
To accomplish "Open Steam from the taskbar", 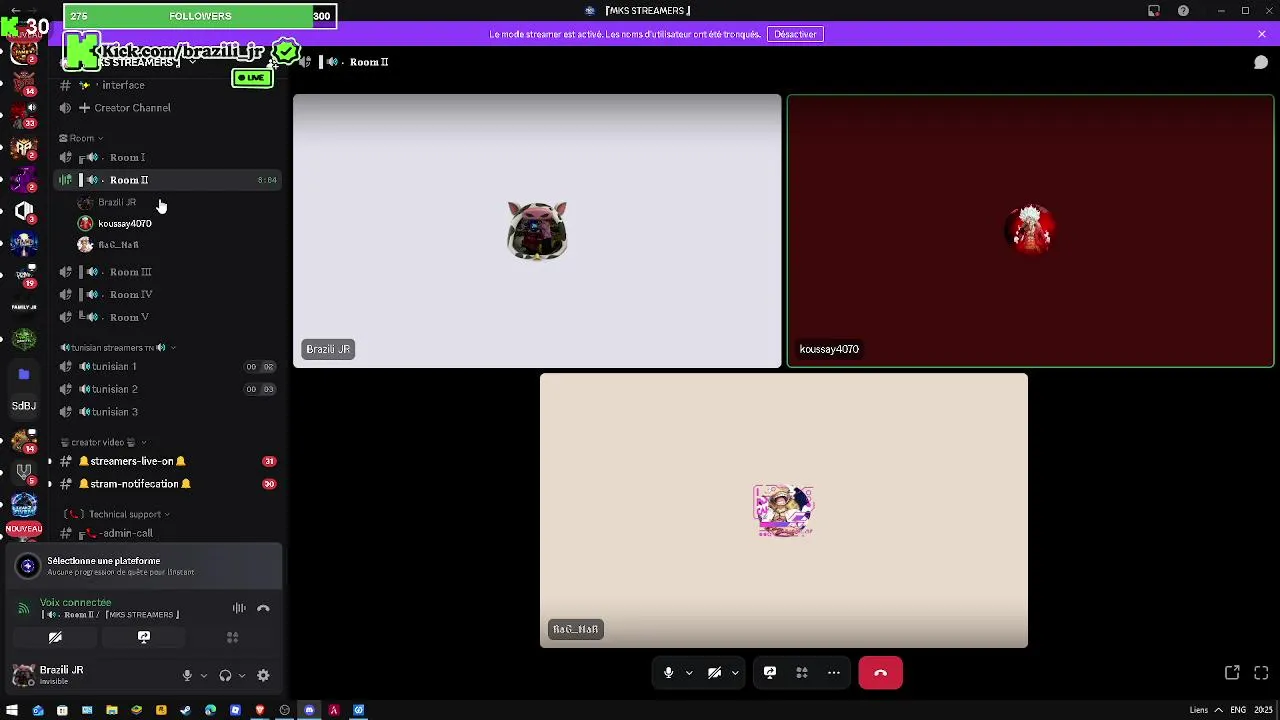I will coord(185,711).
